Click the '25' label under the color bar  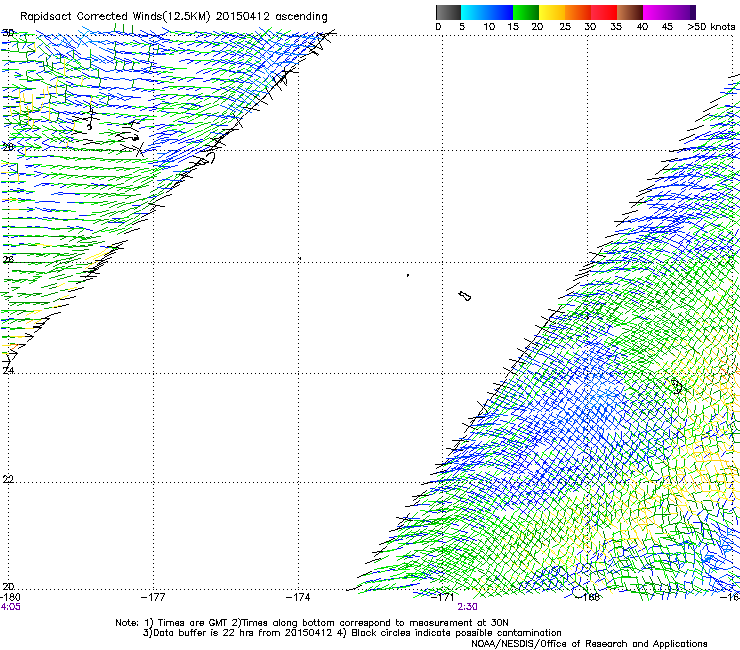565,26
